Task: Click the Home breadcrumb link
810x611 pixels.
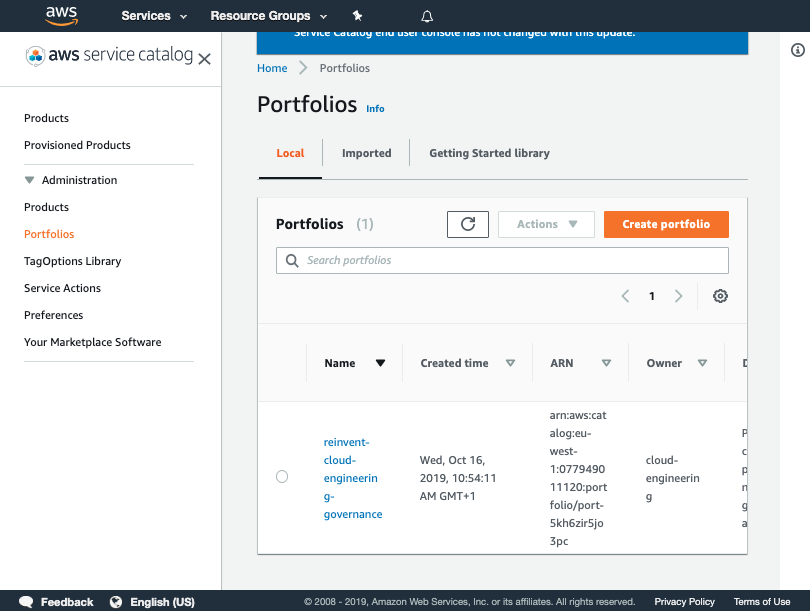Action: tap(272, 68)
